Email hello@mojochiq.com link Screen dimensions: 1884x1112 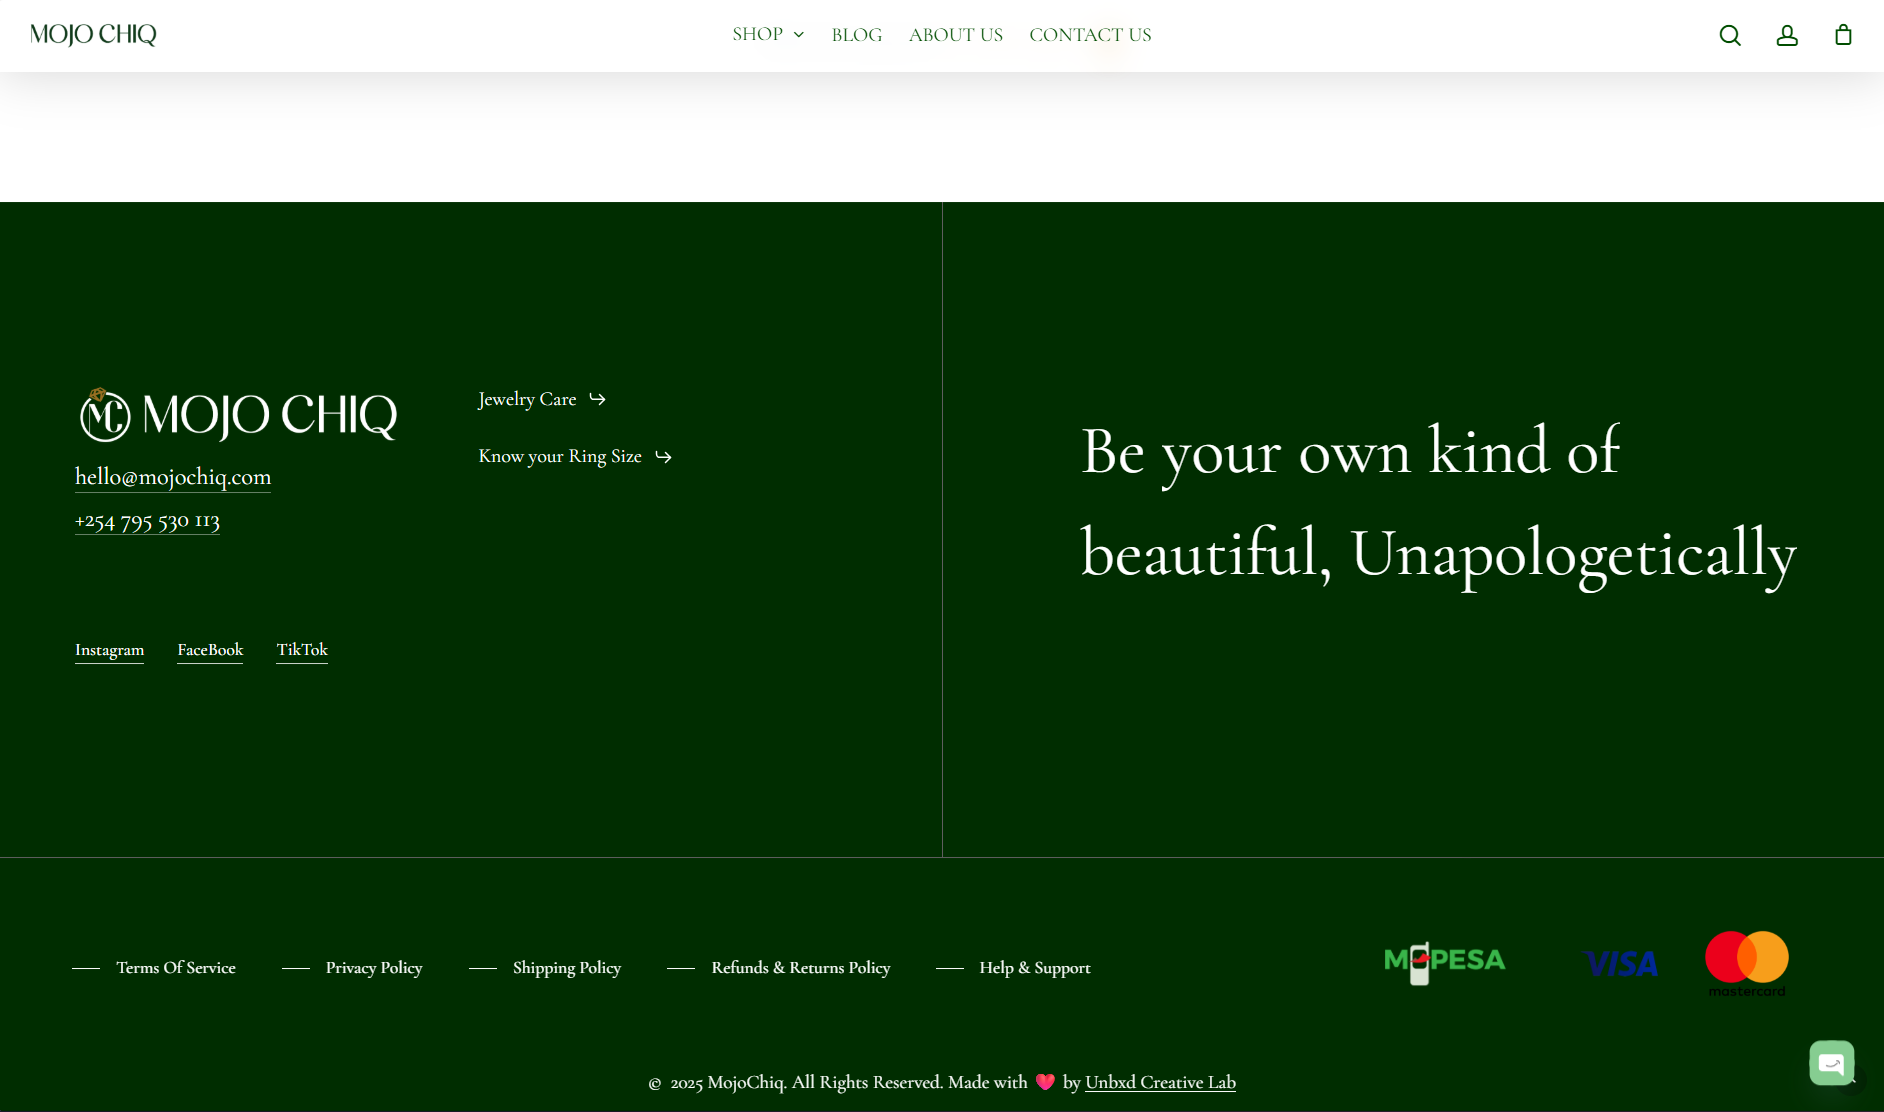[x=173, y=477]
